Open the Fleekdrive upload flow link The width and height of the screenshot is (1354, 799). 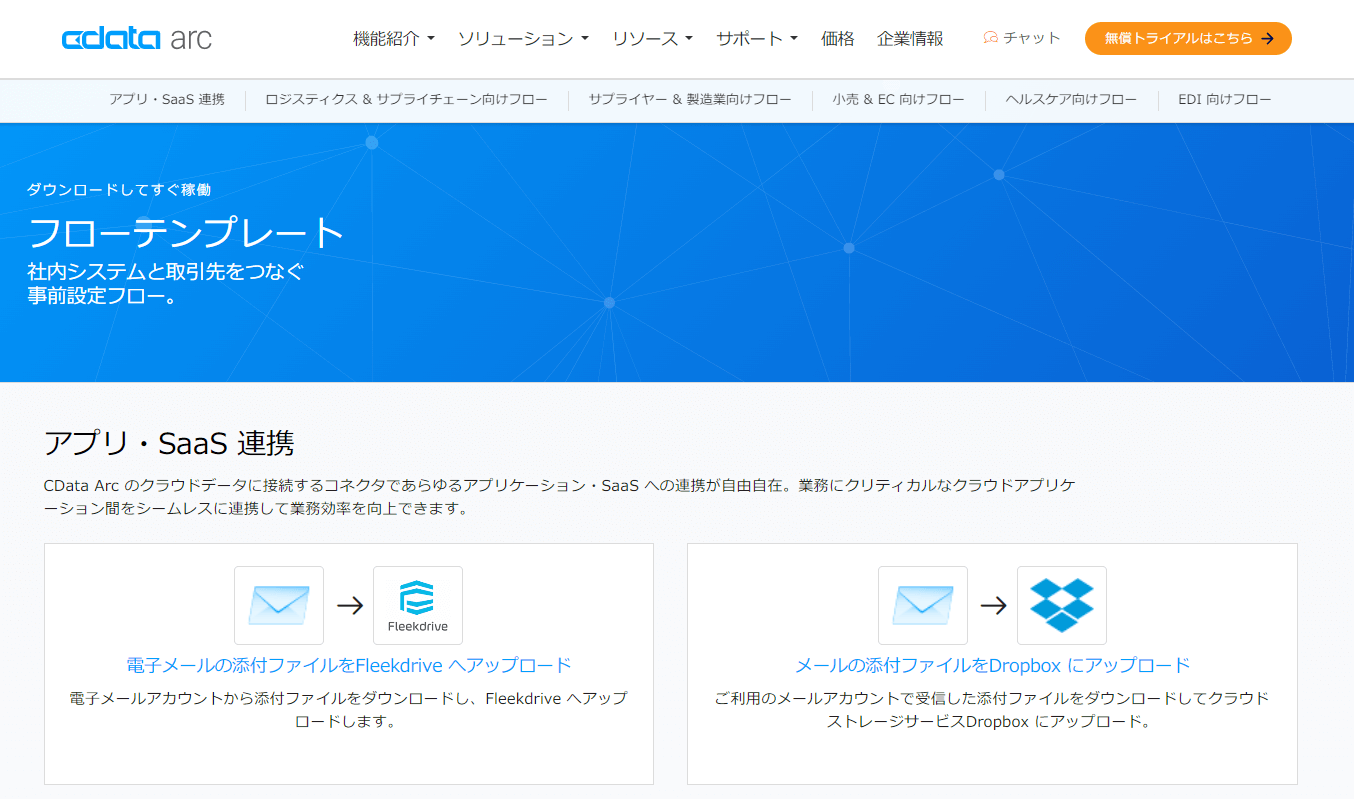click(347, 664)
